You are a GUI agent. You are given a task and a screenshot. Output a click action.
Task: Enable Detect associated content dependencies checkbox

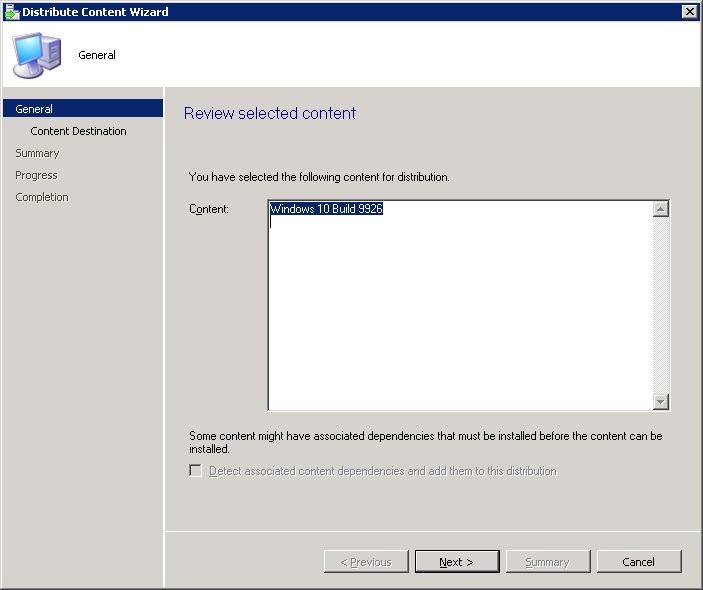(196, 471)
